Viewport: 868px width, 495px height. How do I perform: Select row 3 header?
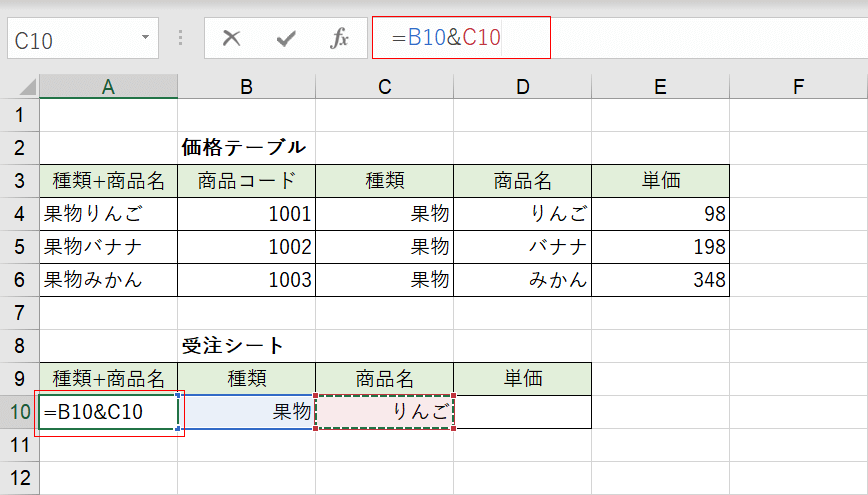tap(19, 181)
